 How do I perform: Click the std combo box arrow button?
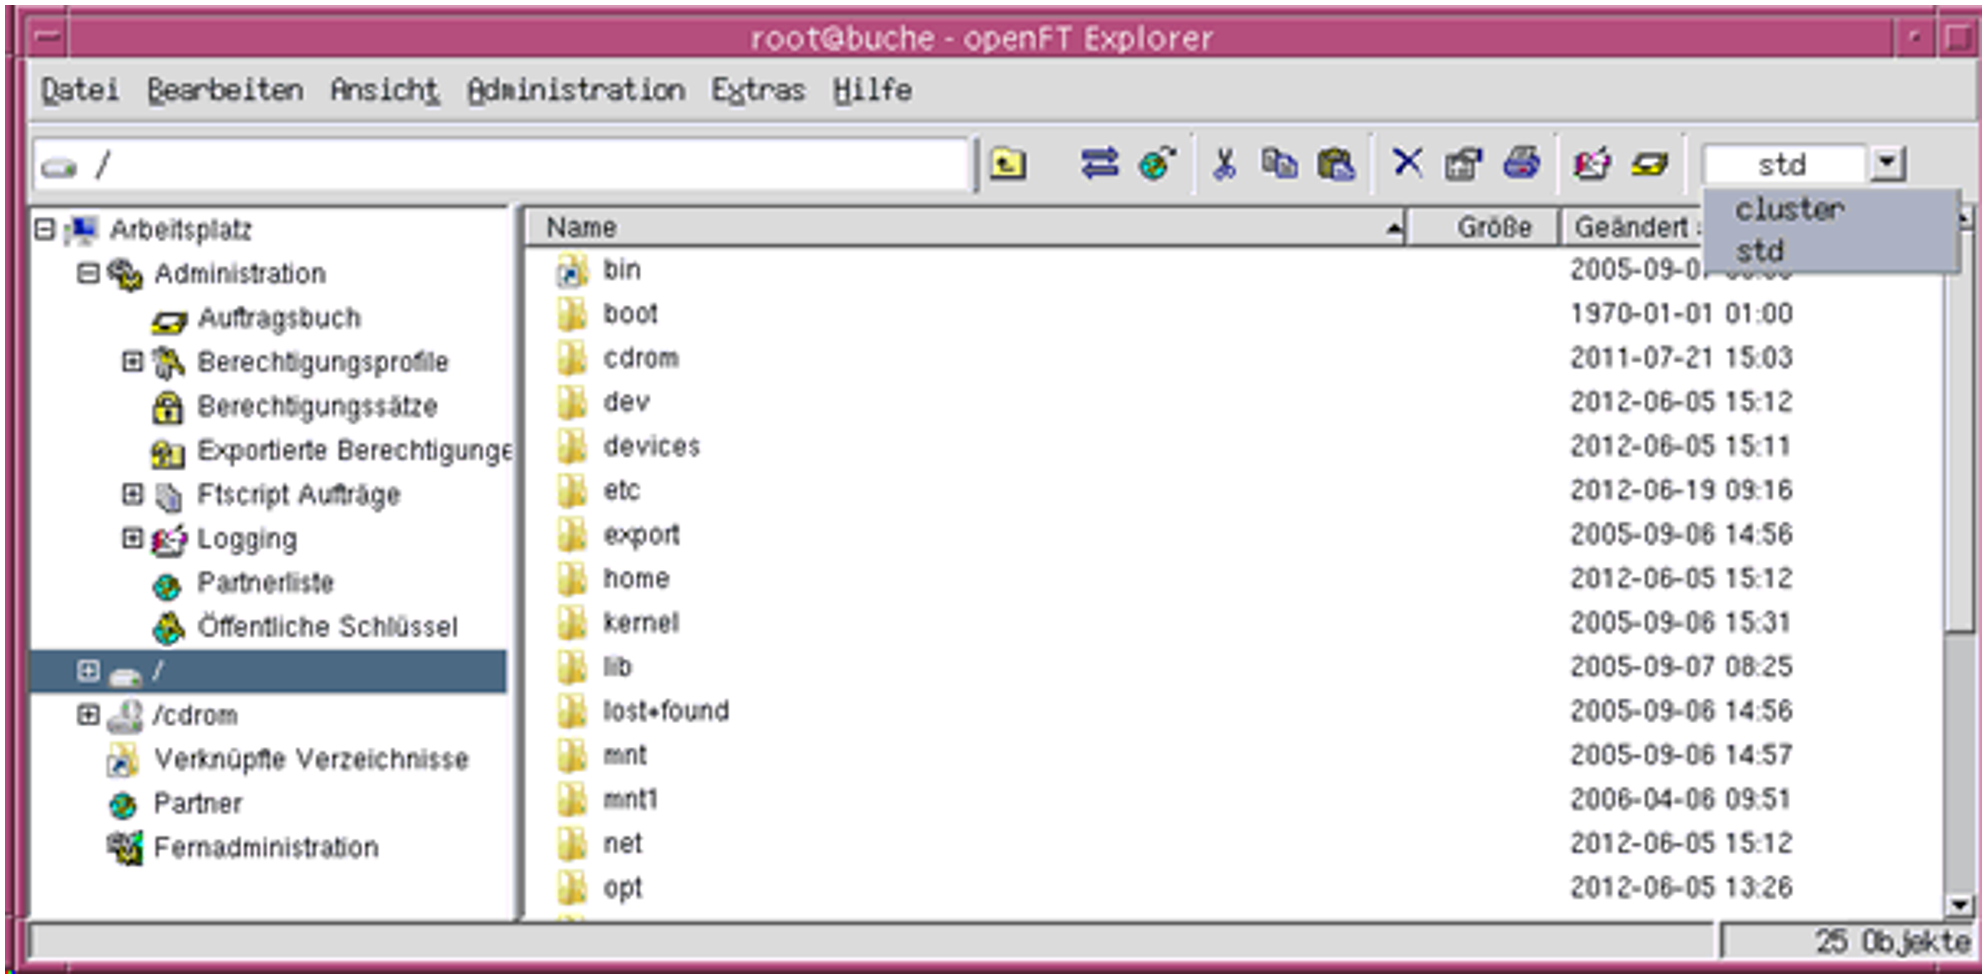(1886, 163)
